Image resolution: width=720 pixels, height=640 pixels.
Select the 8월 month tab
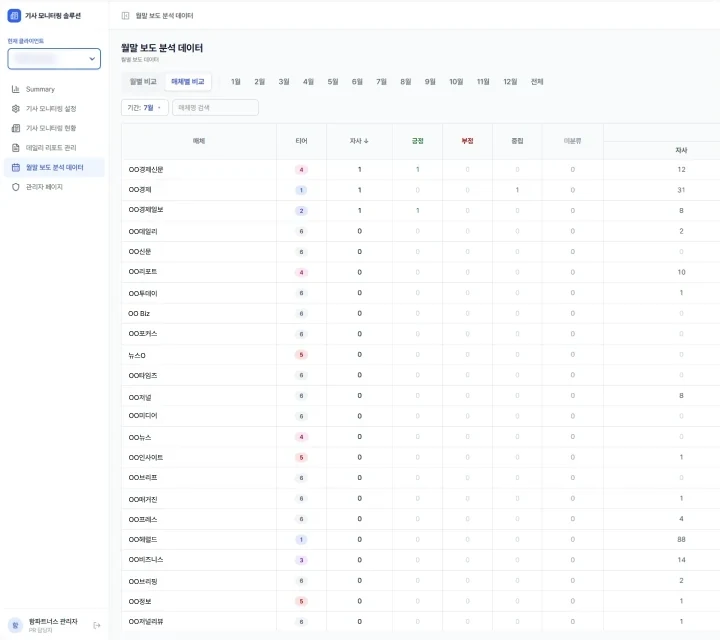pyautogui.click(x=405, y=82)
